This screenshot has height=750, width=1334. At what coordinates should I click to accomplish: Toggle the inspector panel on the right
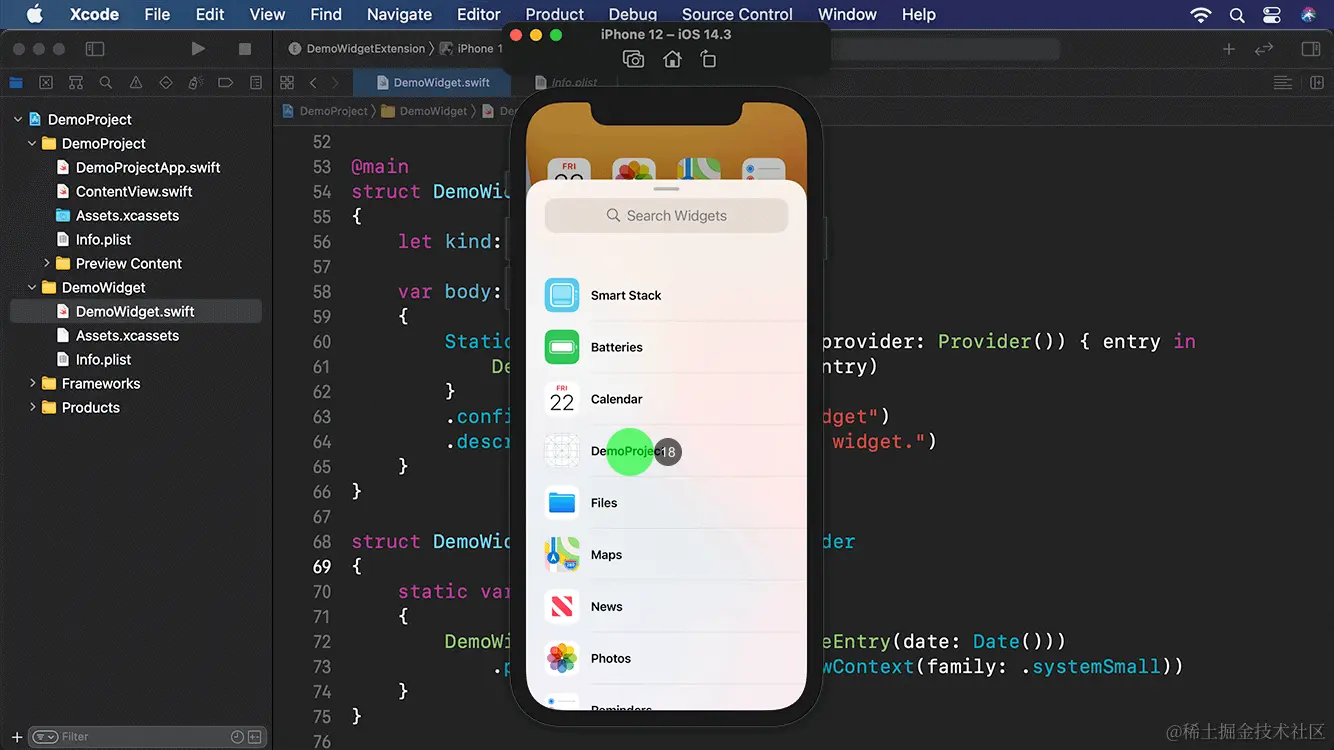(1310, 49)
